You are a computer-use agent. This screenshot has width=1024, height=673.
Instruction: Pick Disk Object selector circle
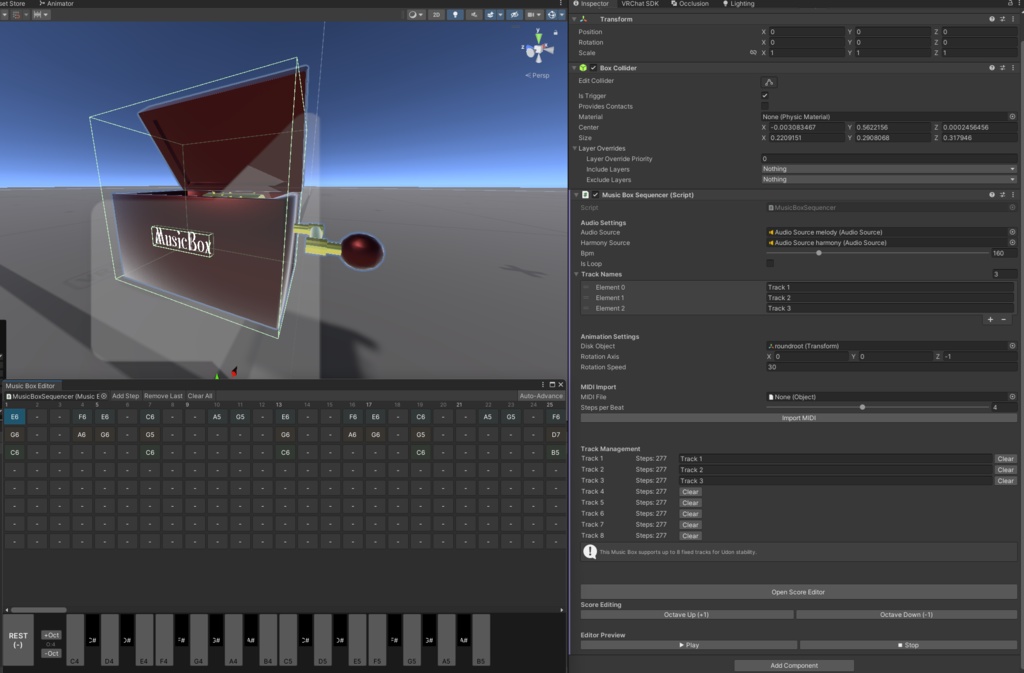(x=1012, y=346)
